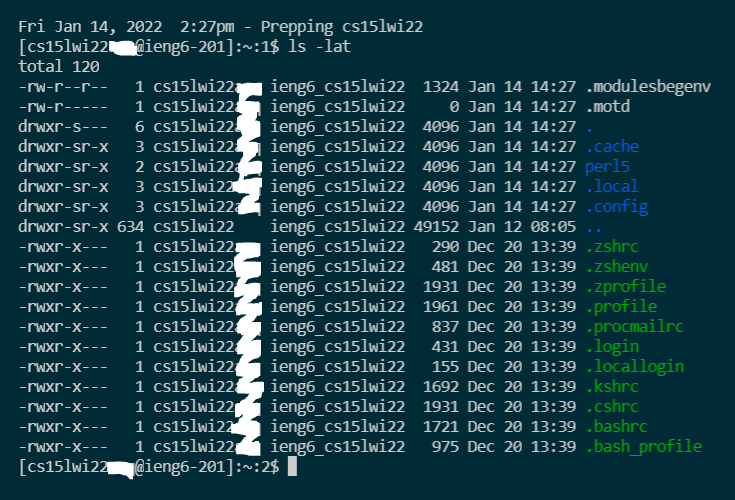The width and height of the screenshot is (735, 500).
Task: Click the terminal cursor at the bottom prompt
Action: pyautogui.click(x=292, y=467)
